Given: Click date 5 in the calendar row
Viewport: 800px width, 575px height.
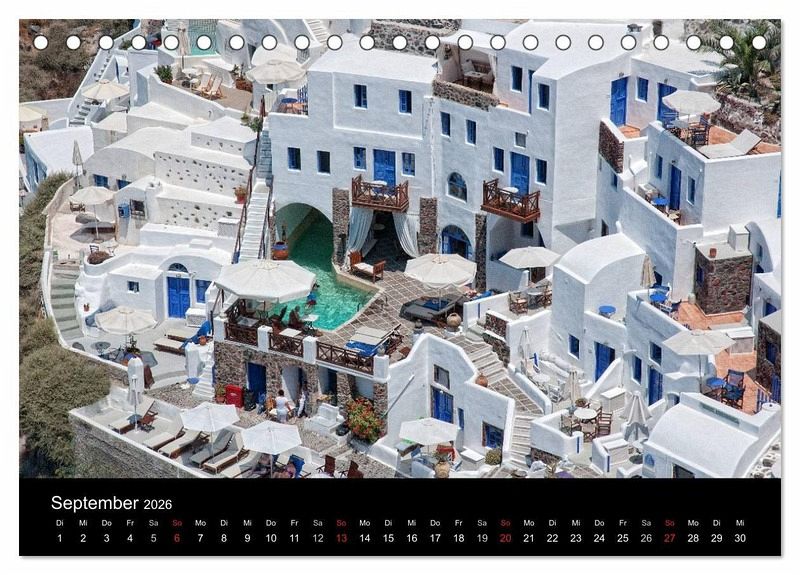Looking at the screenshot, I should coord(154,538).
